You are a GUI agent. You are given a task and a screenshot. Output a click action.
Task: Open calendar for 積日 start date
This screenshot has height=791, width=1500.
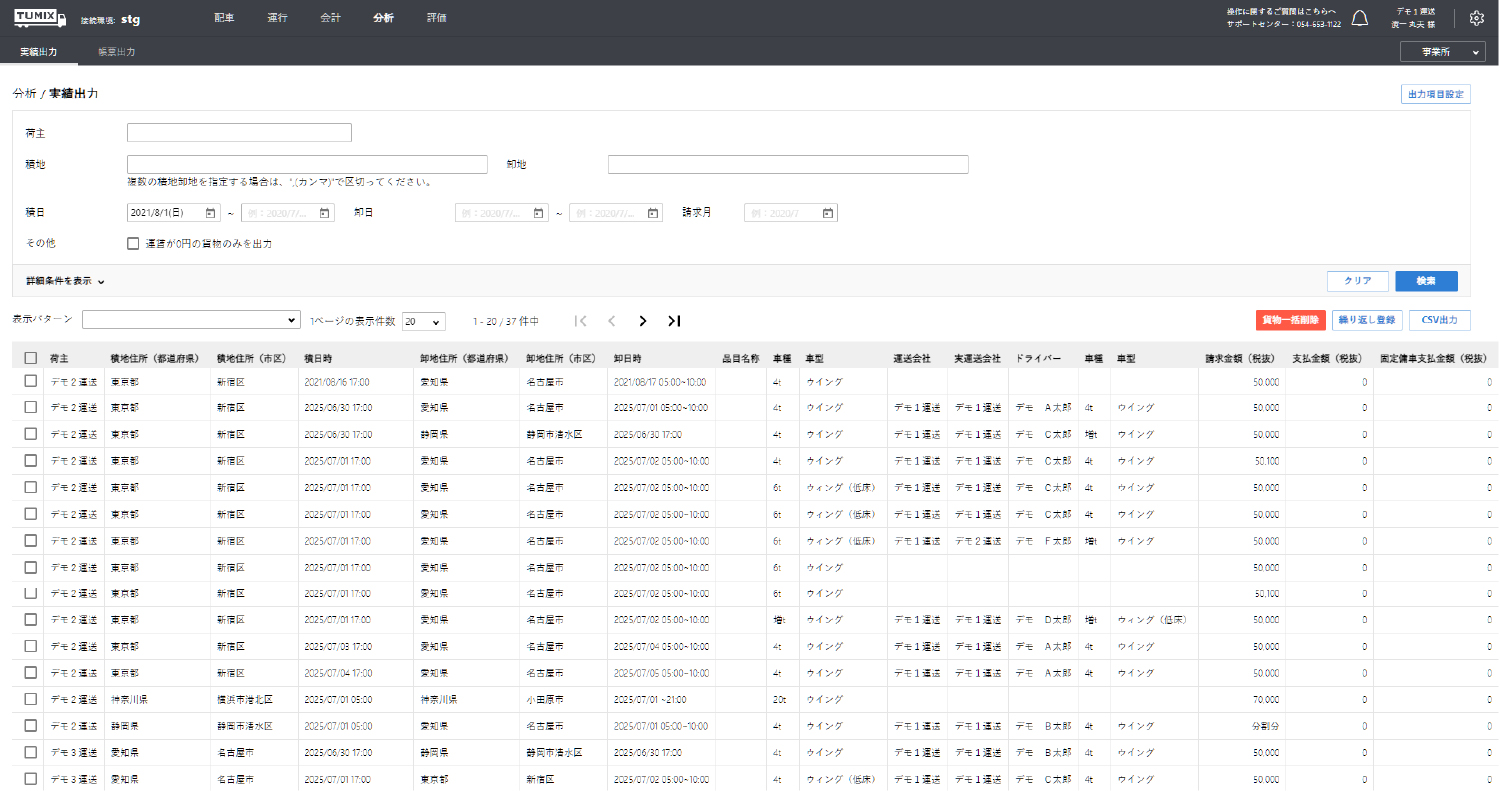(x=210, y=213)
